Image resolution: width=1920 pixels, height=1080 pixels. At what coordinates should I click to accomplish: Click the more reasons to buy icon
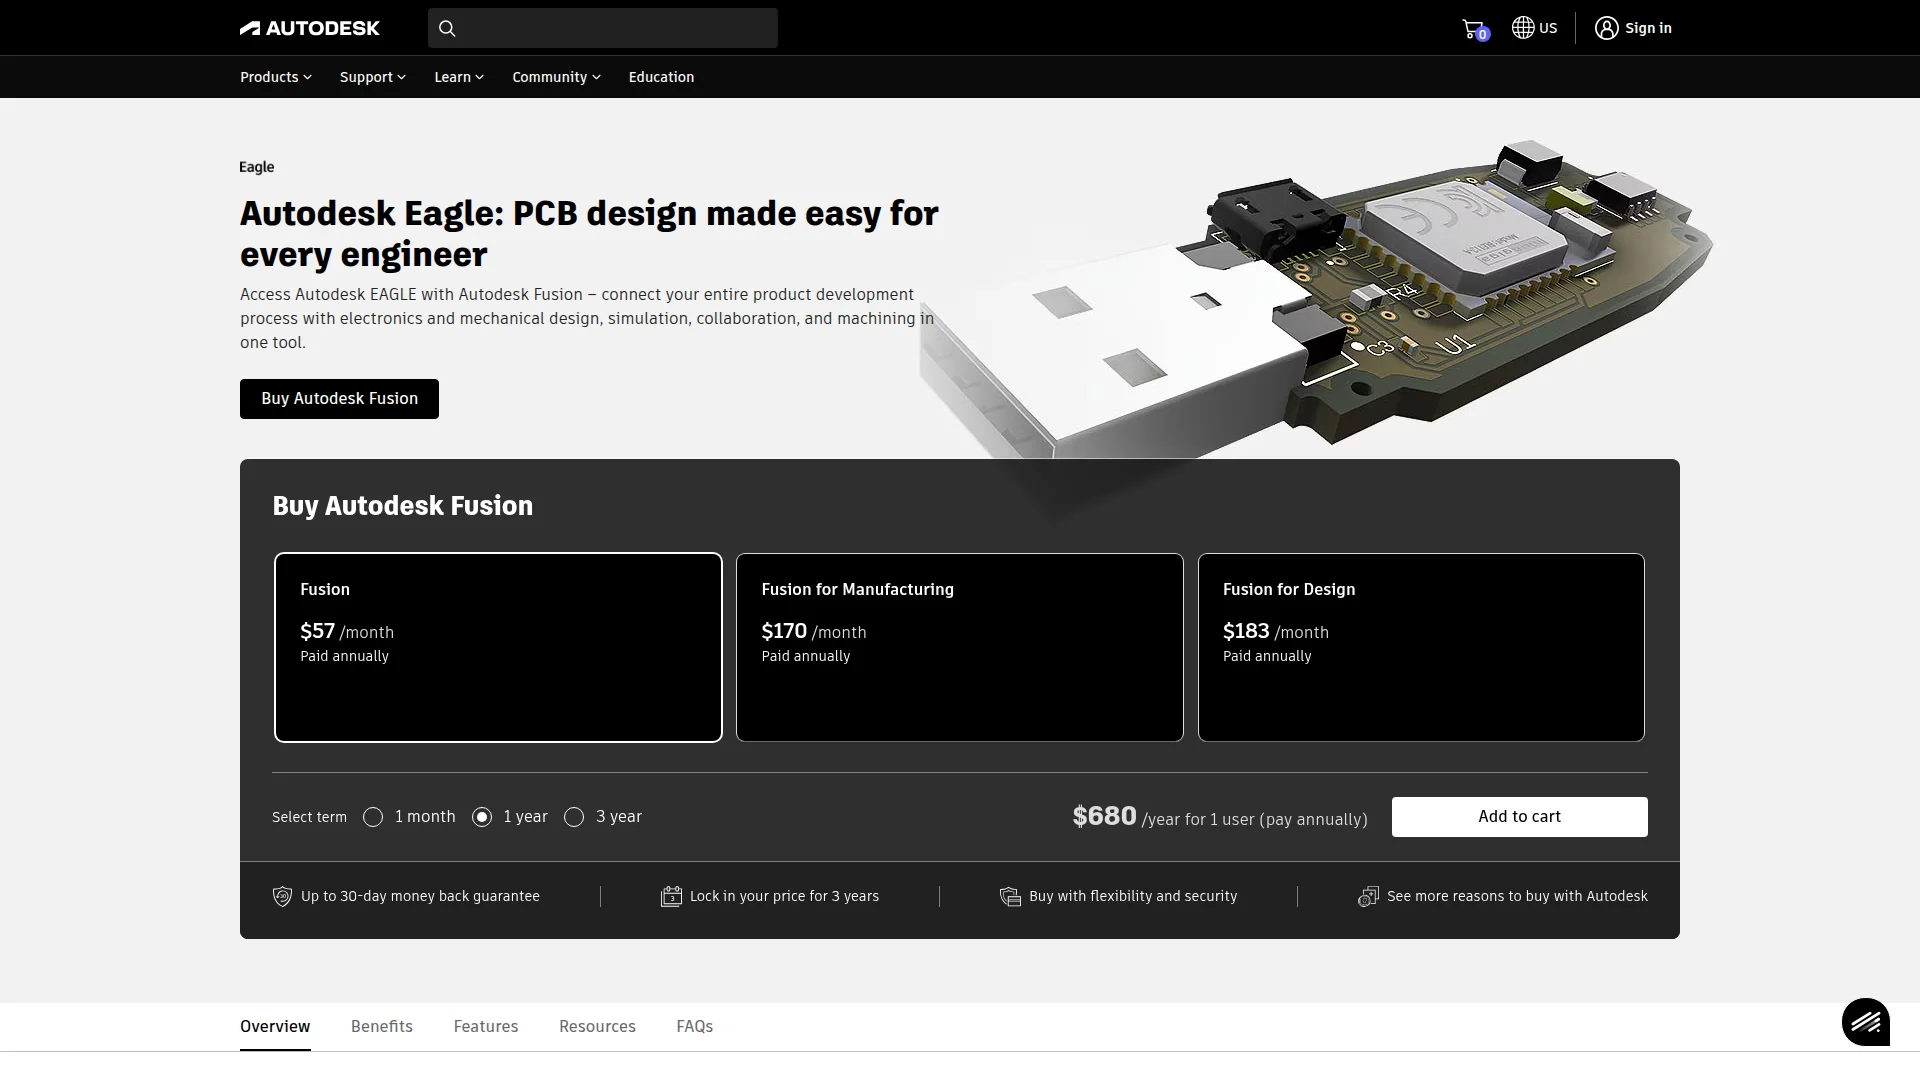pyautogui.click(x=1368, y=896)
